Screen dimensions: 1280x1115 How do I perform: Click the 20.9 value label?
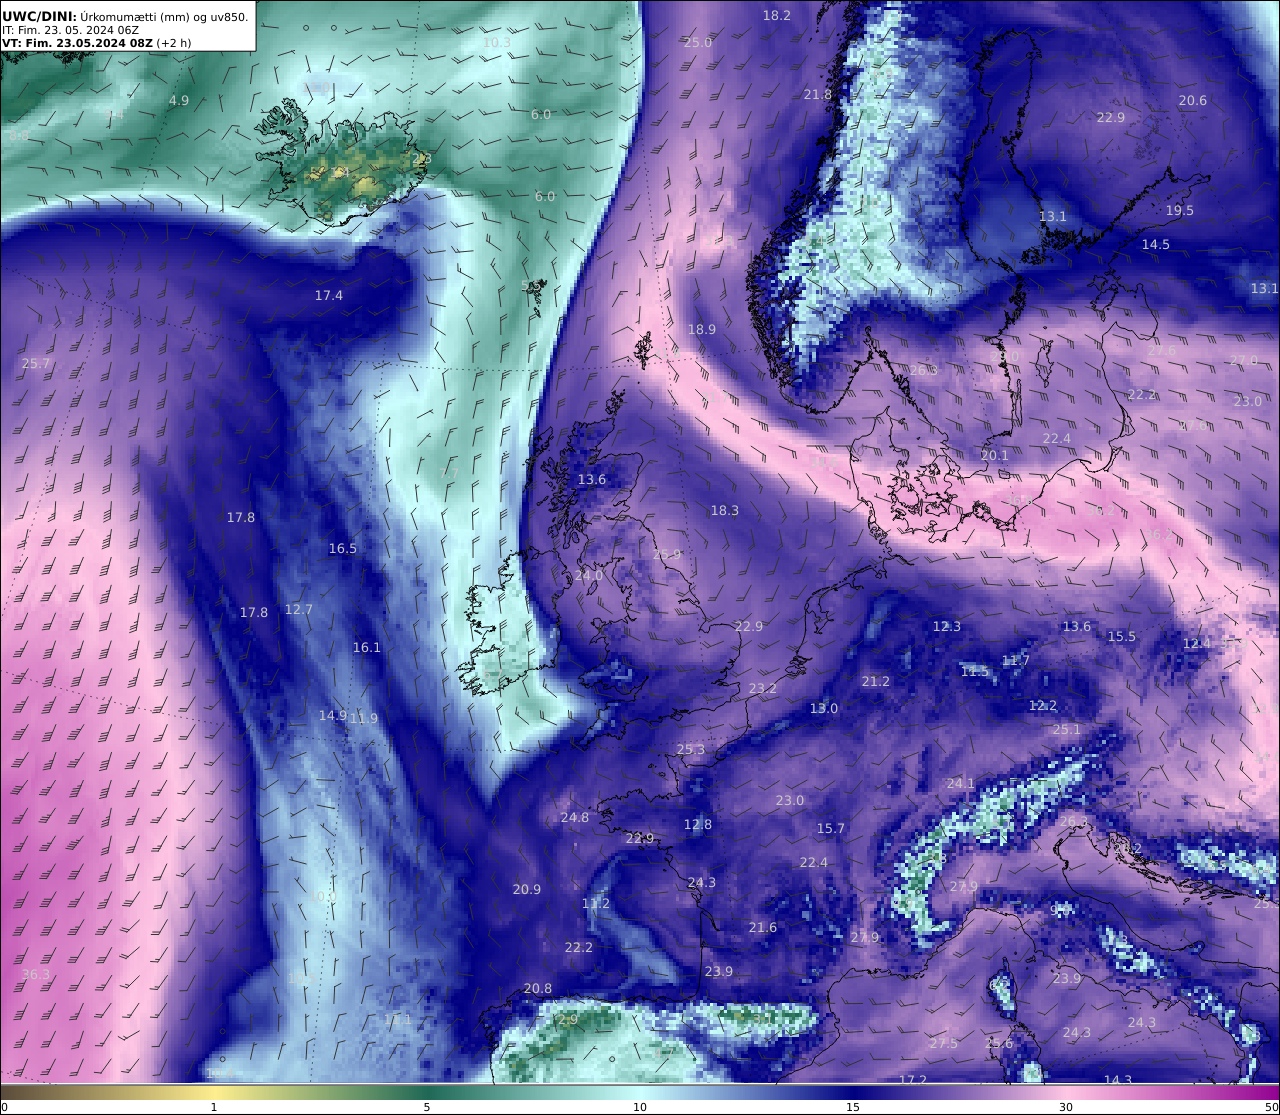(x=527, y=889)
